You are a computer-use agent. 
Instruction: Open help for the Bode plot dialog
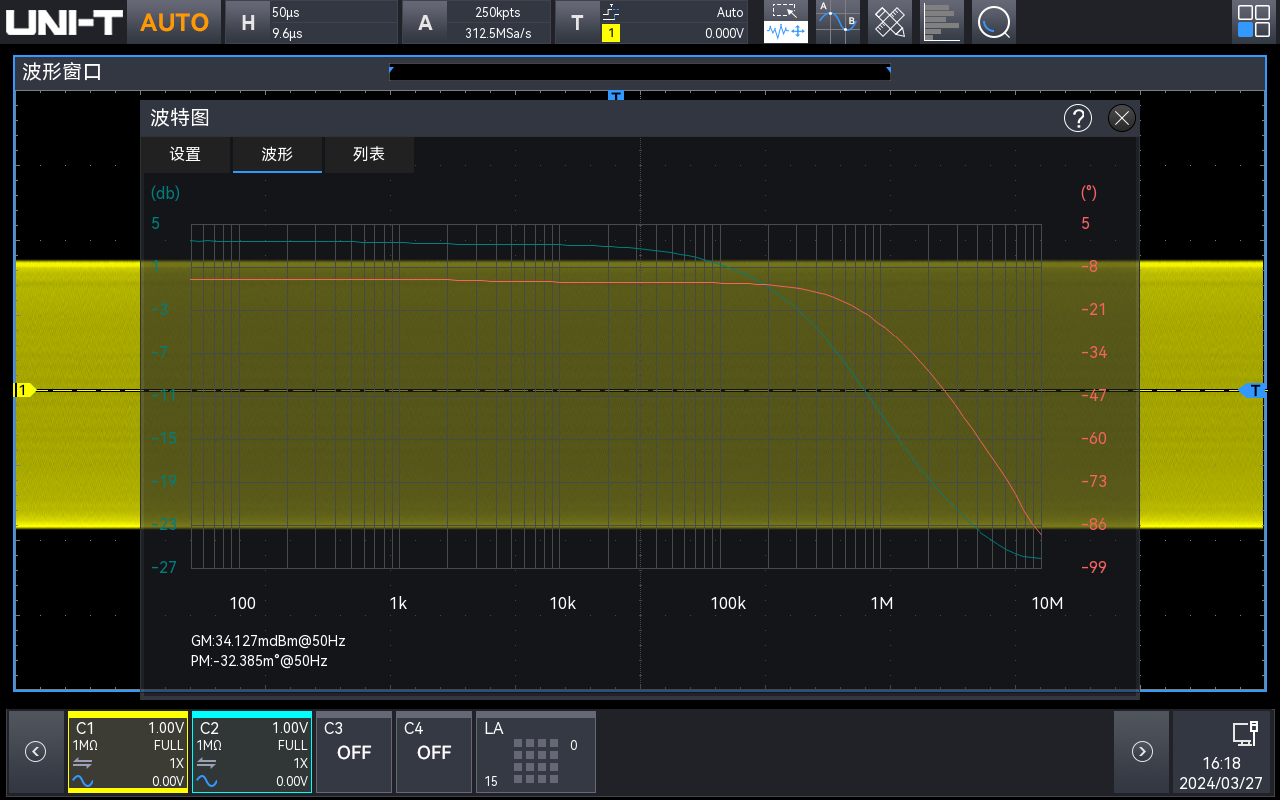click(x=1077, y=118)
